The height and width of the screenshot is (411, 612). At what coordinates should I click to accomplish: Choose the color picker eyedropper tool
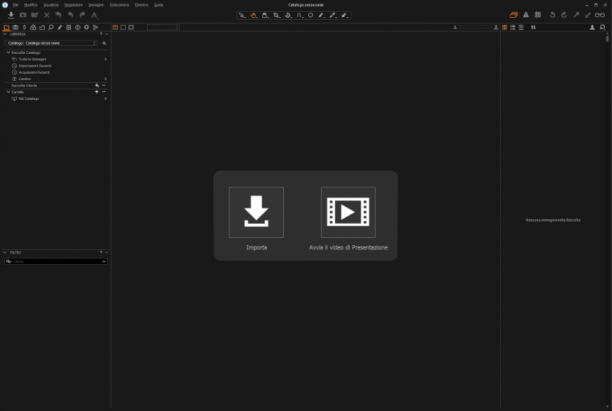333,16
